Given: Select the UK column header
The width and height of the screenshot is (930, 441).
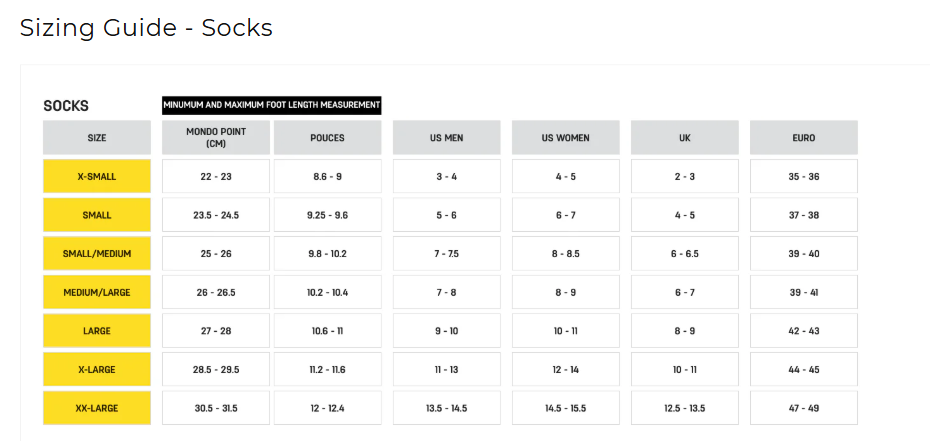Looking at the screenshot, I should (x=685, y=138).
